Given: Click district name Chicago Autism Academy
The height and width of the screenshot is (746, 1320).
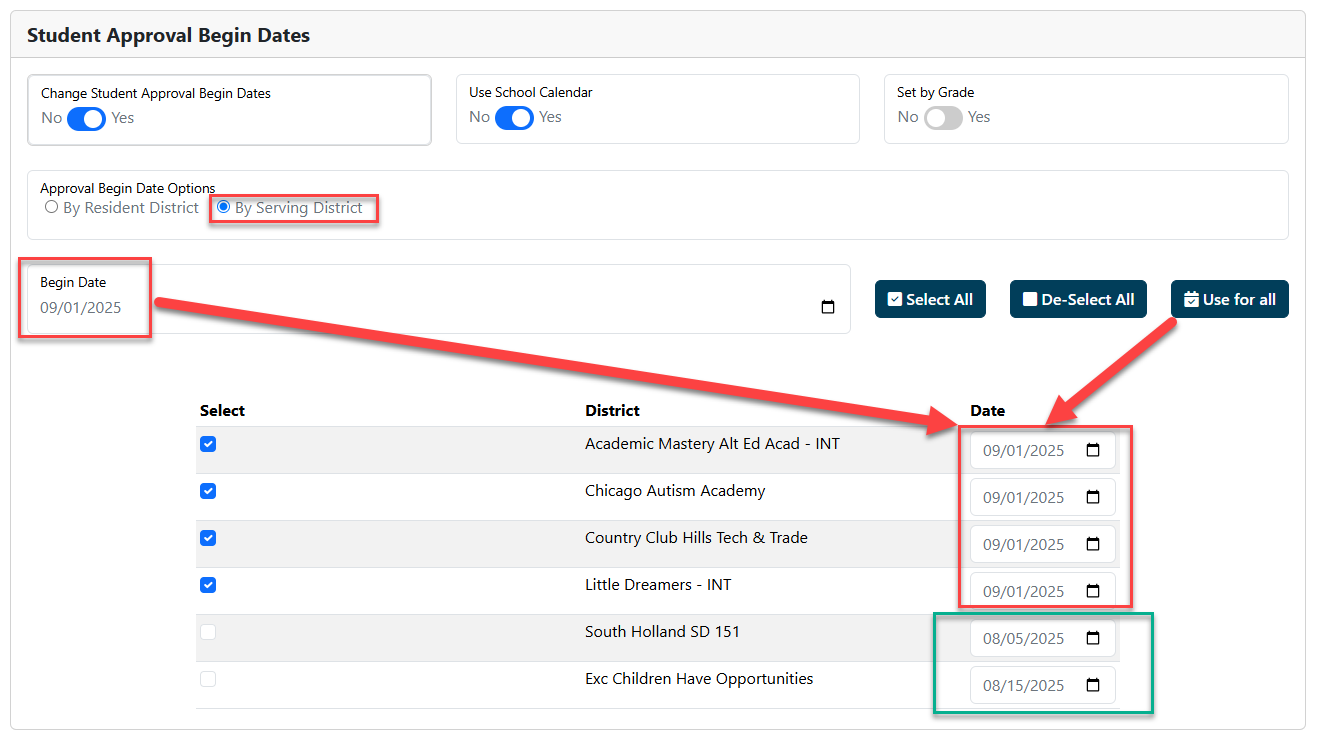Looking at the screenshot, I should (675, 491).
